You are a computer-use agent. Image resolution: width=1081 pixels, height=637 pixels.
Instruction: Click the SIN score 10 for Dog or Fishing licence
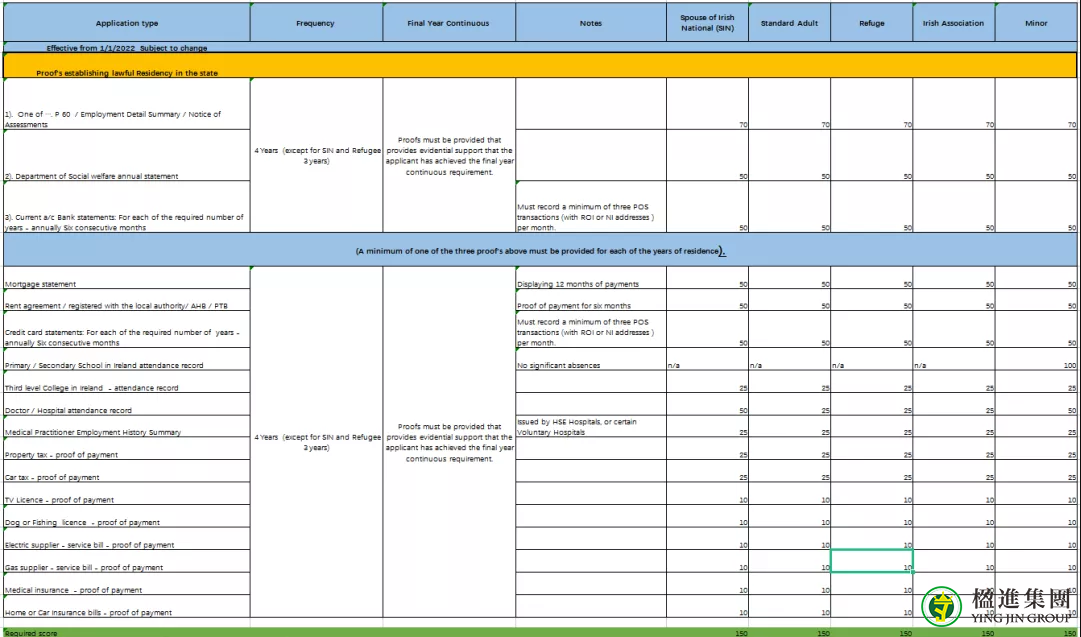pos(707,516)
